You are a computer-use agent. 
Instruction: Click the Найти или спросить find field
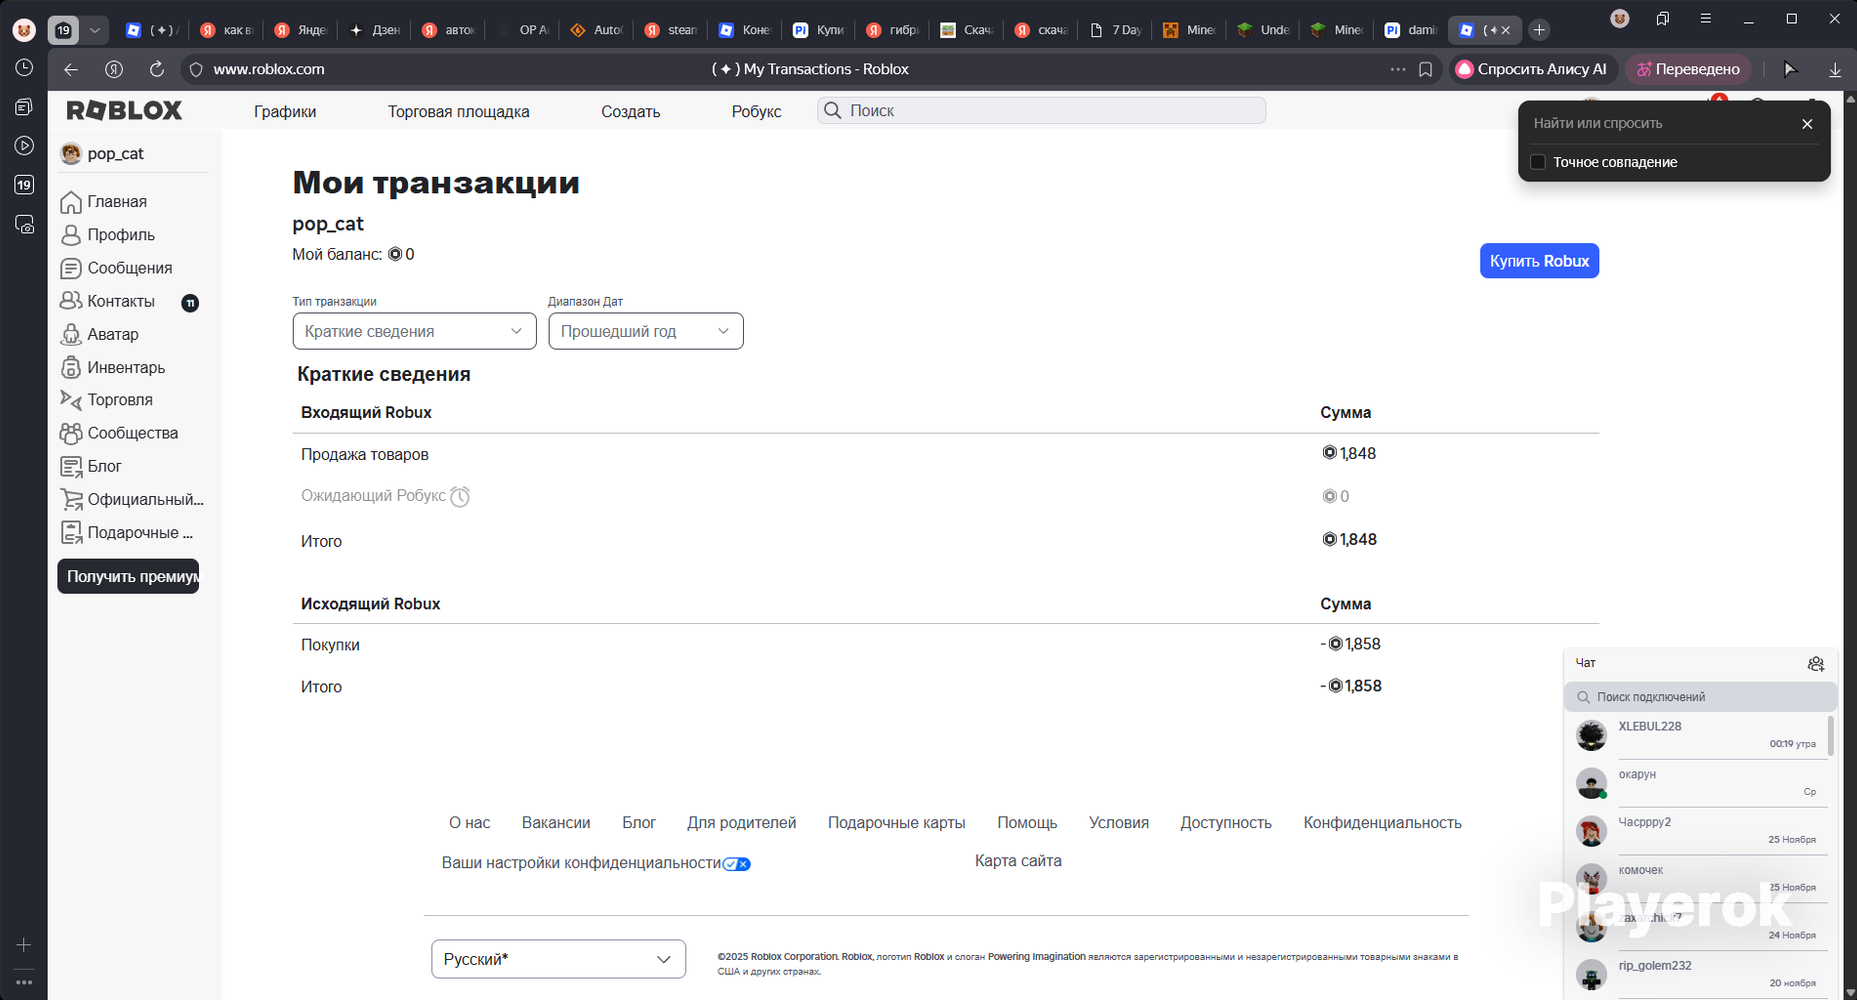pos(1658,123)
